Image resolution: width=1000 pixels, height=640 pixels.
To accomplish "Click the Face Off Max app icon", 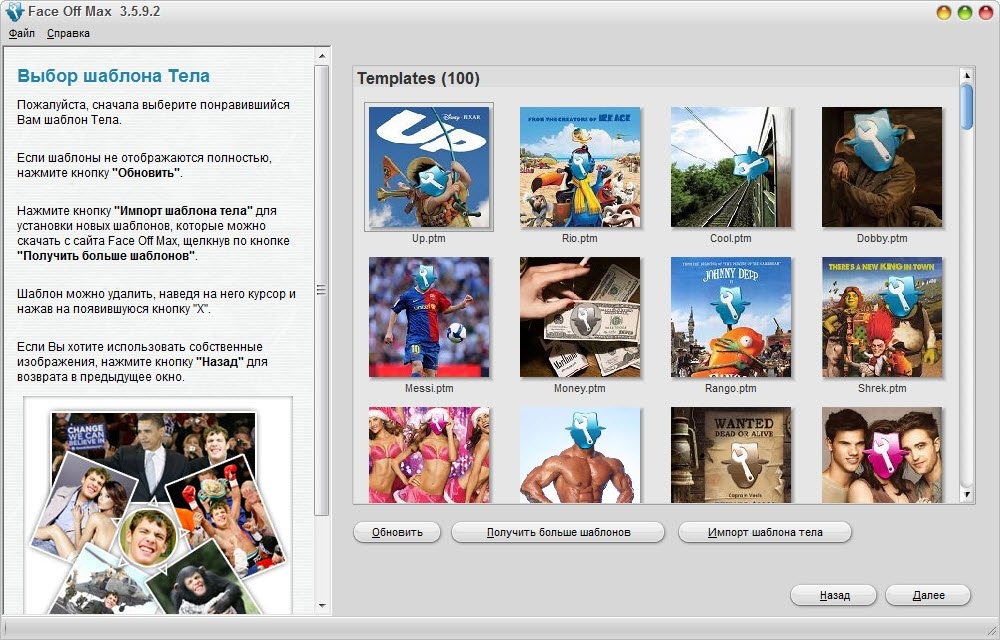I will 14,11.
